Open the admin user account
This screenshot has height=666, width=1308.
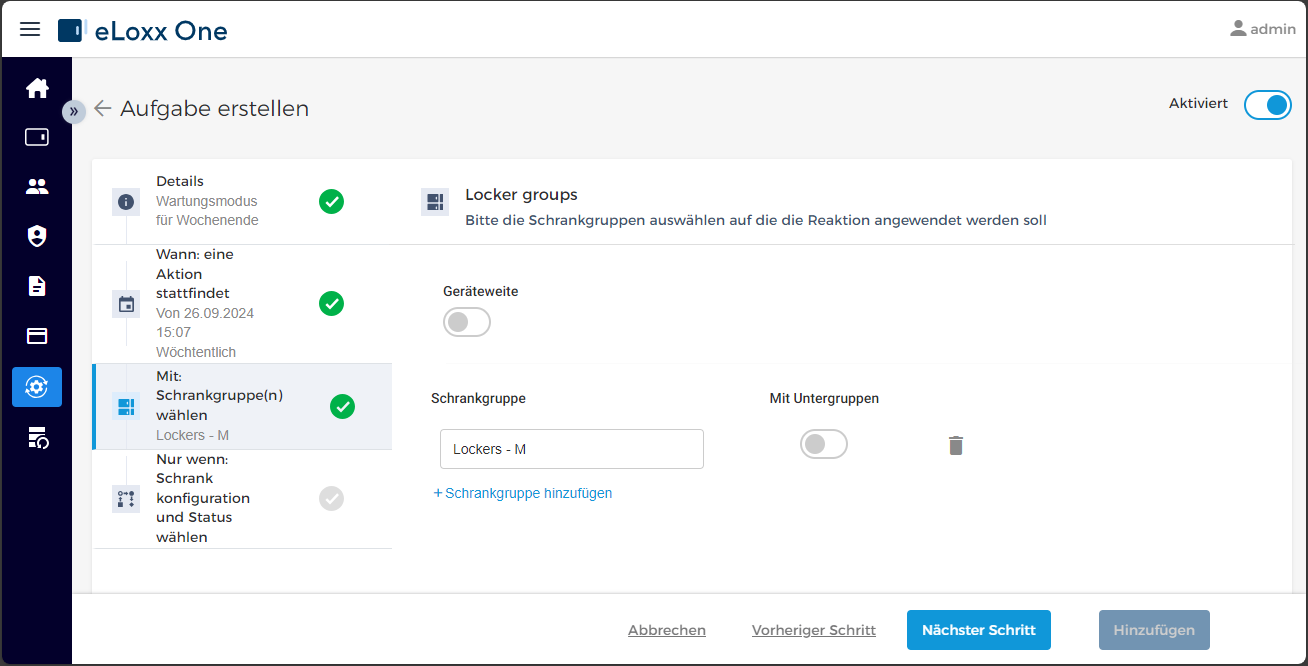pos(1263,29)
